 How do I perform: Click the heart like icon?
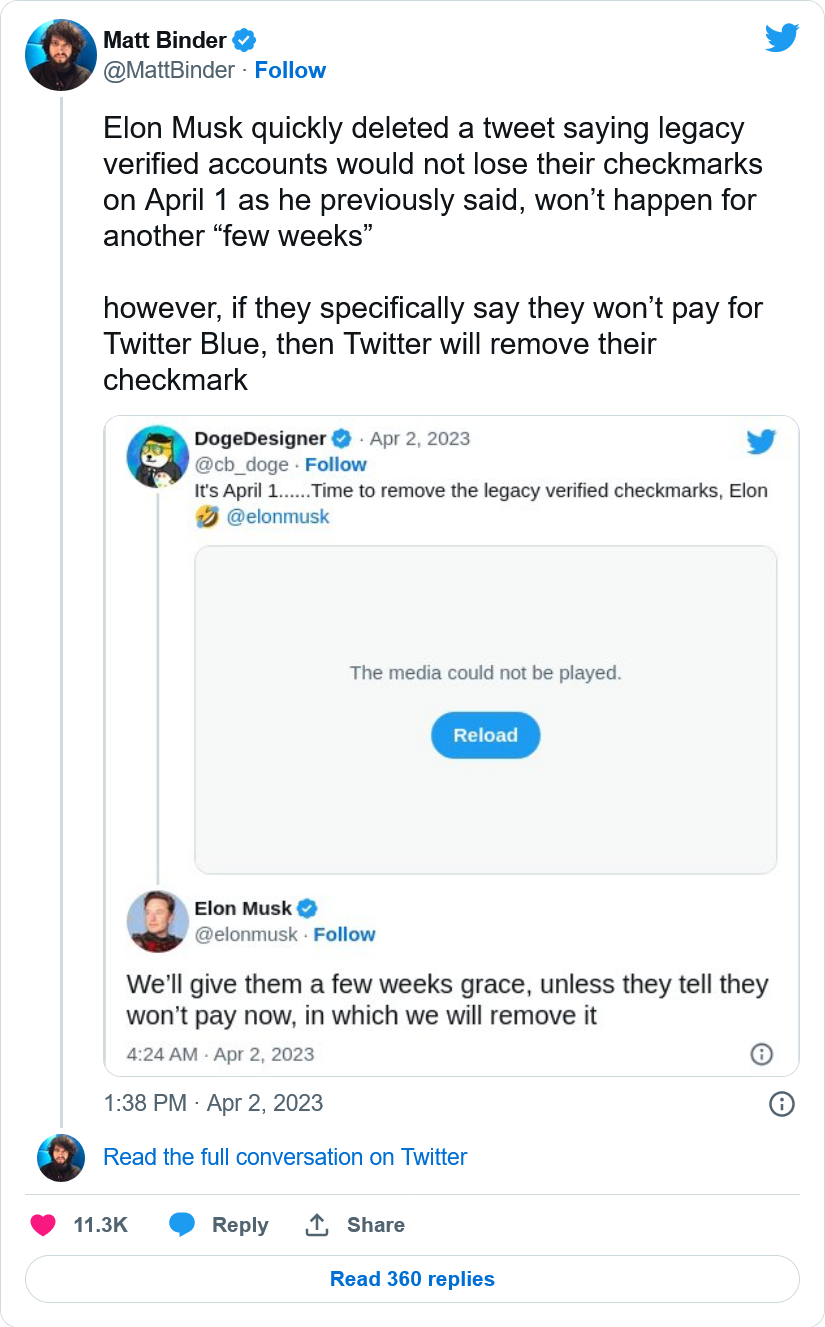[x=44, y=1225]
